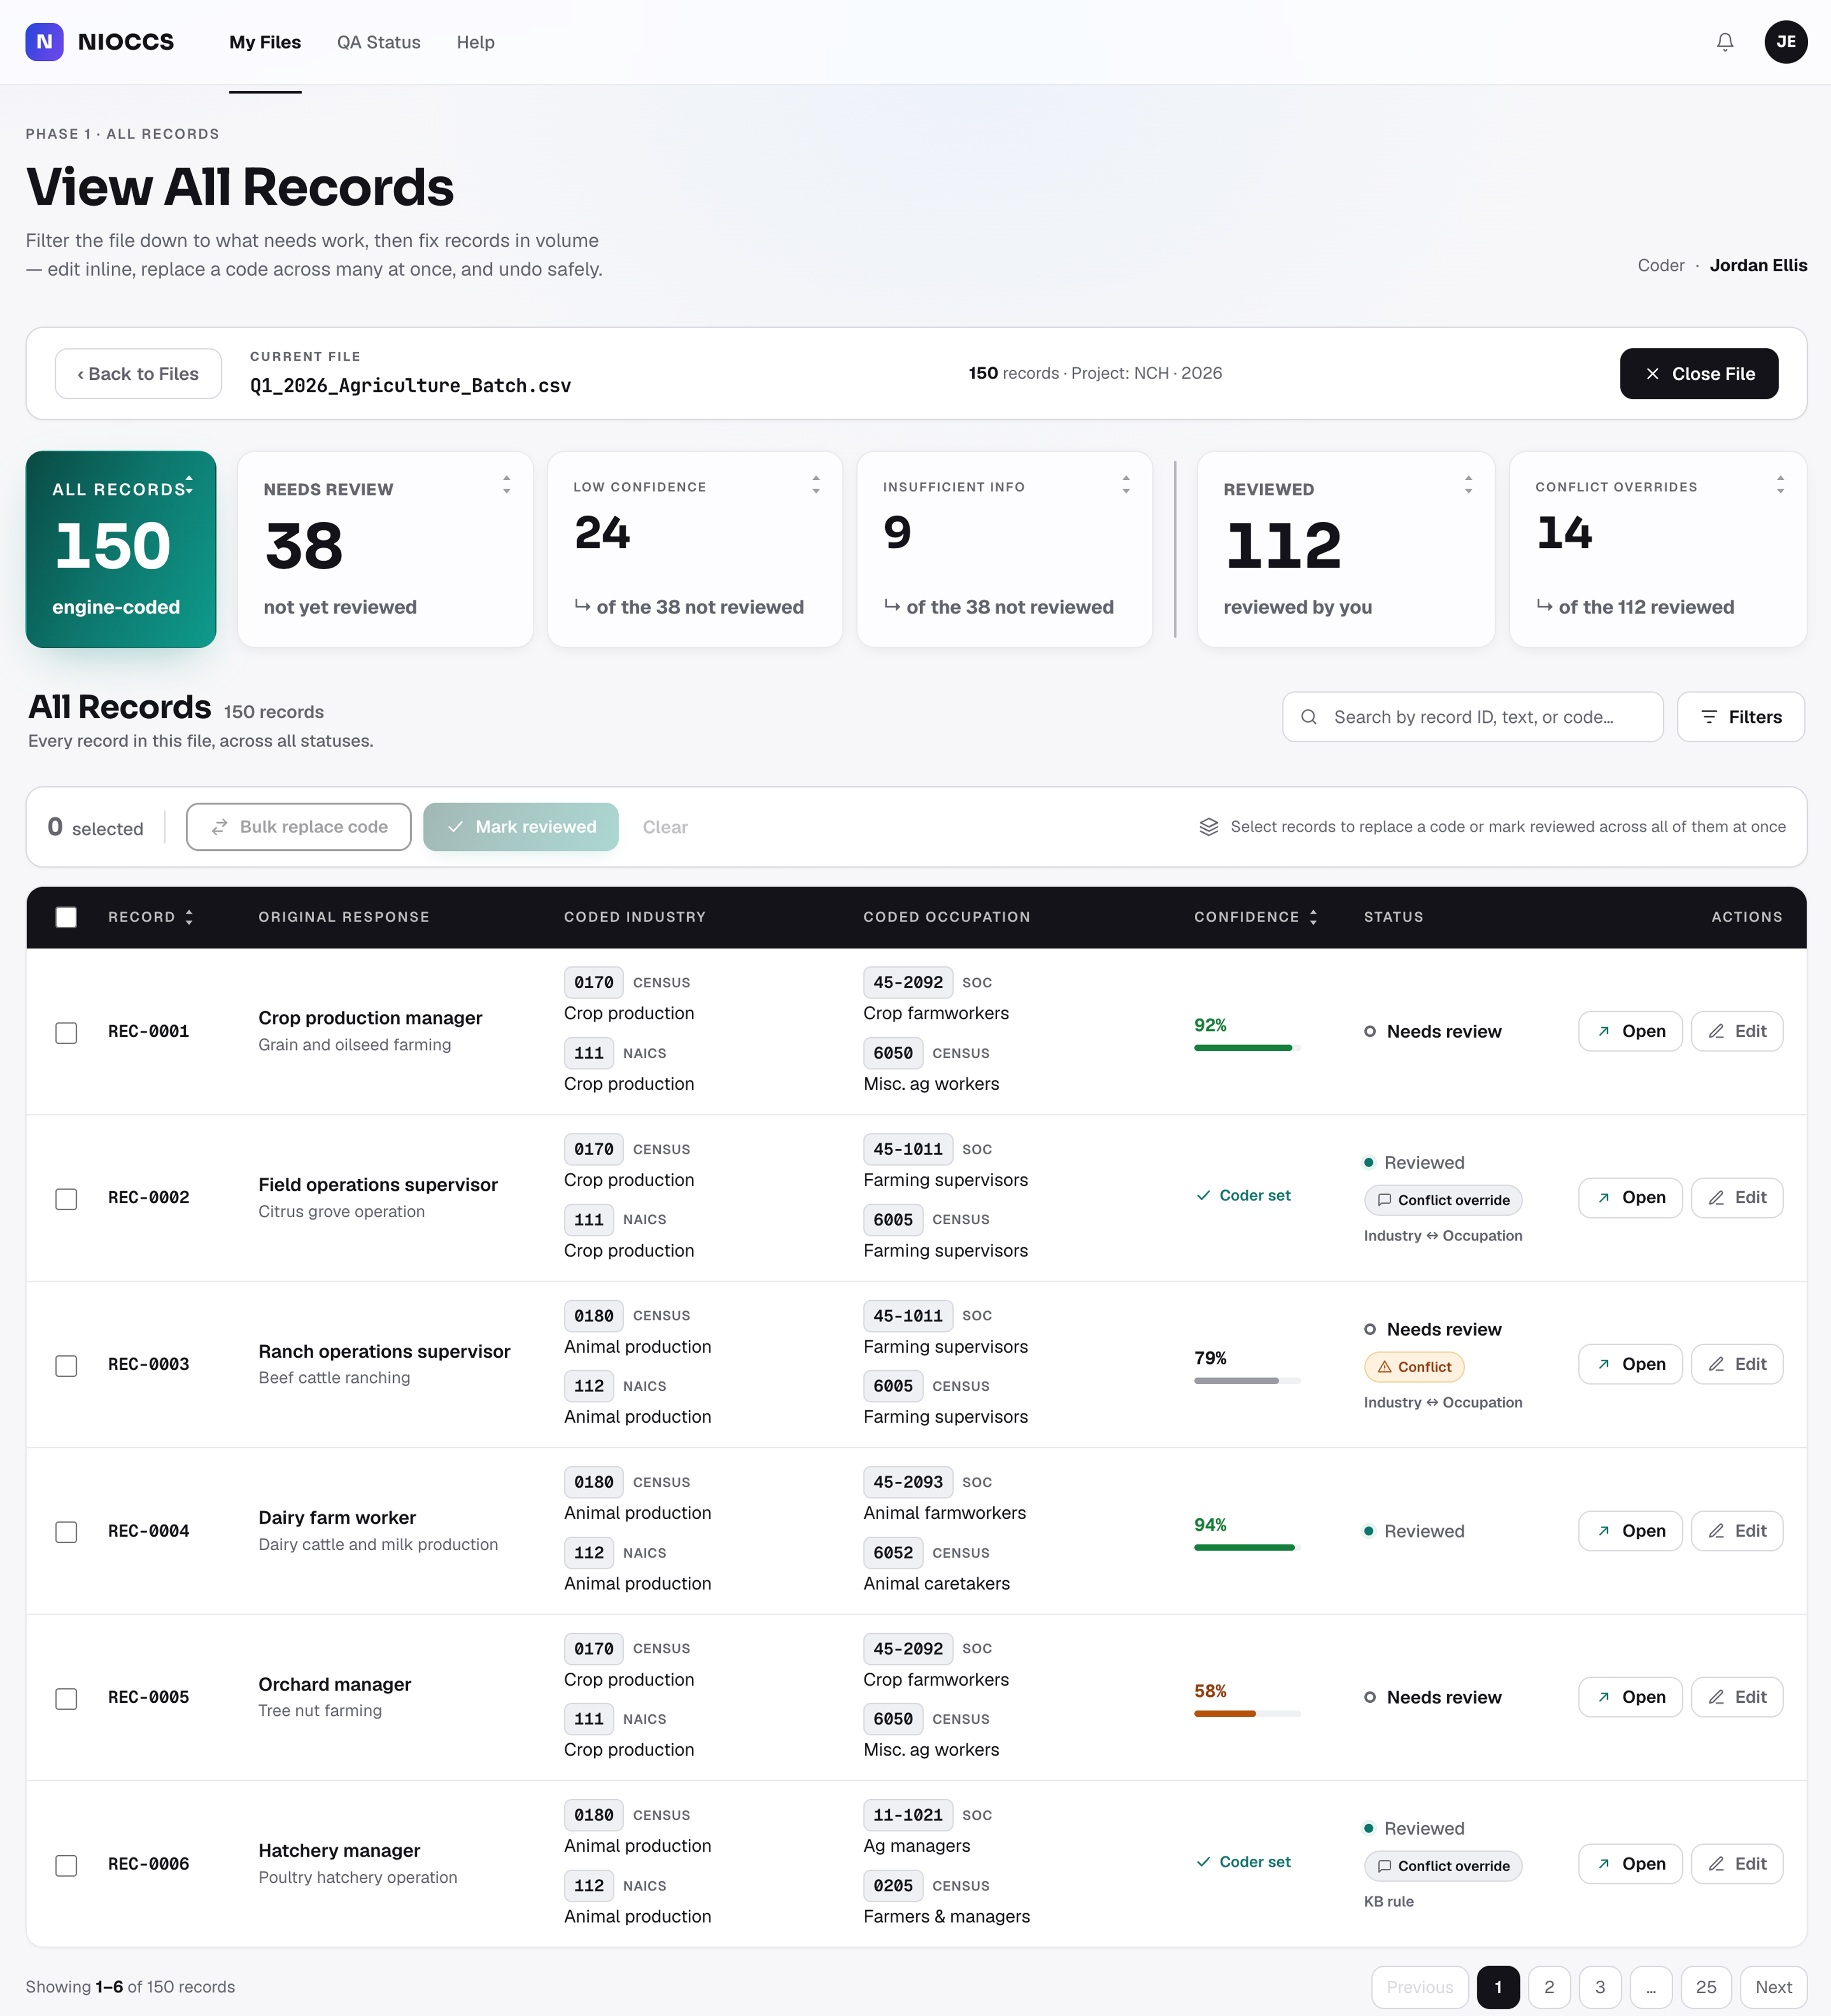Toggle the sort arrows on Needs Review card
The height and width of the screenshot is (2016, 1831).
pyautogui.click(x=507, y=485)
